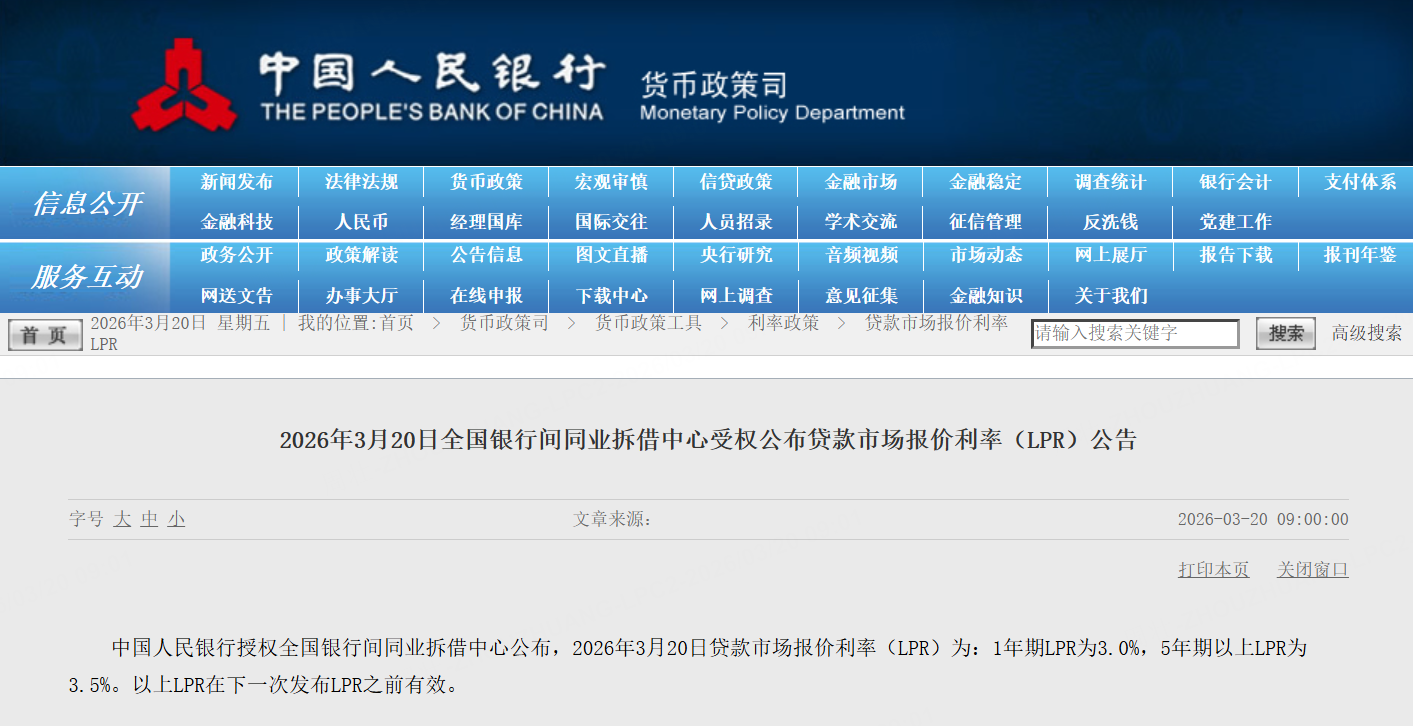Set font size to 小
The width and height of the screenshot is (1413, 726).
(x=176, y=519)
